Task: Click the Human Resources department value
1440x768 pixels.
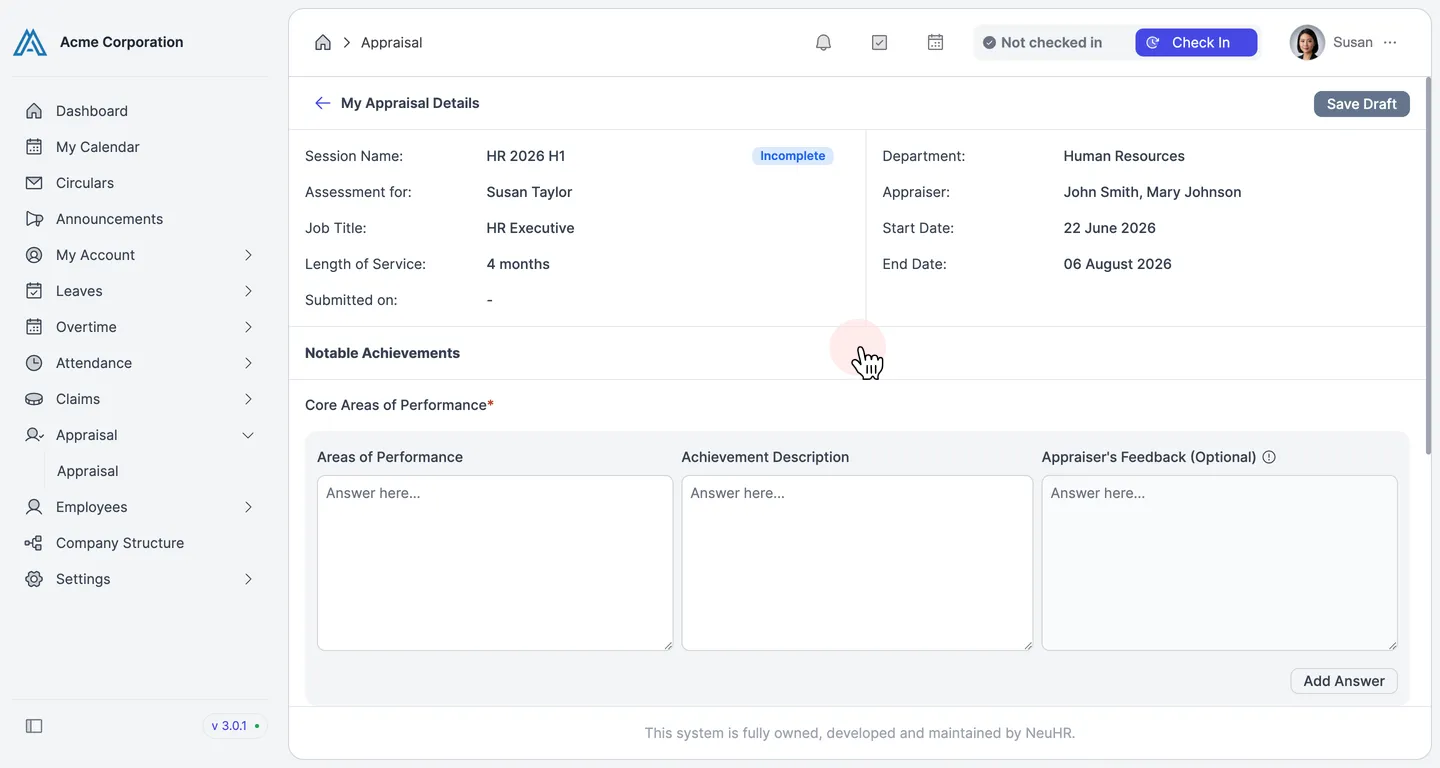Action: tap(1124, 156)
